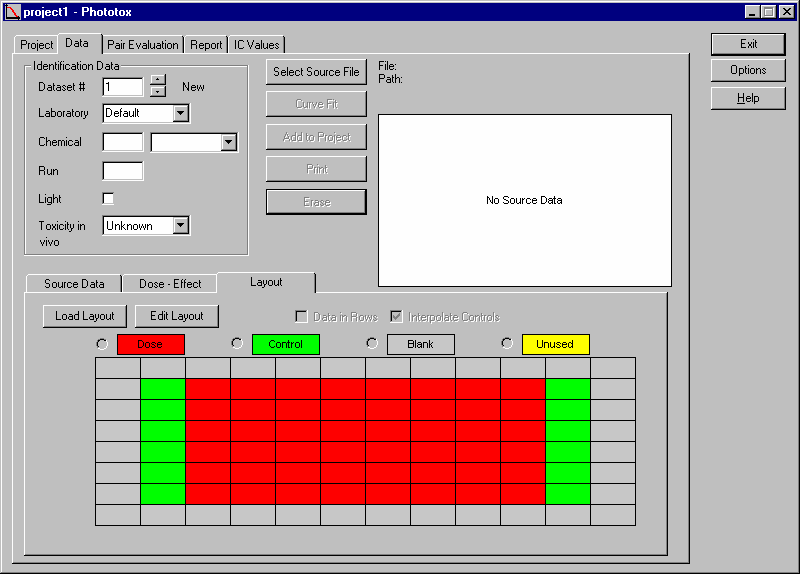
Task: Click Select Source File button
Action: click(316, 72)
